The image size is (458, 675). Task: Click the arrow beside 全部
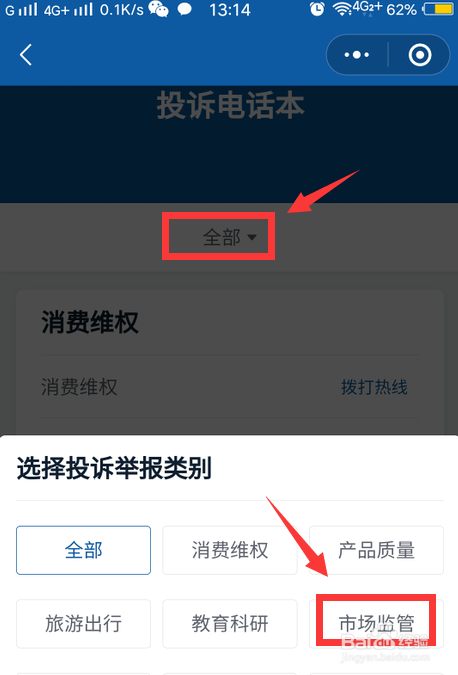[x=252, y=237]
